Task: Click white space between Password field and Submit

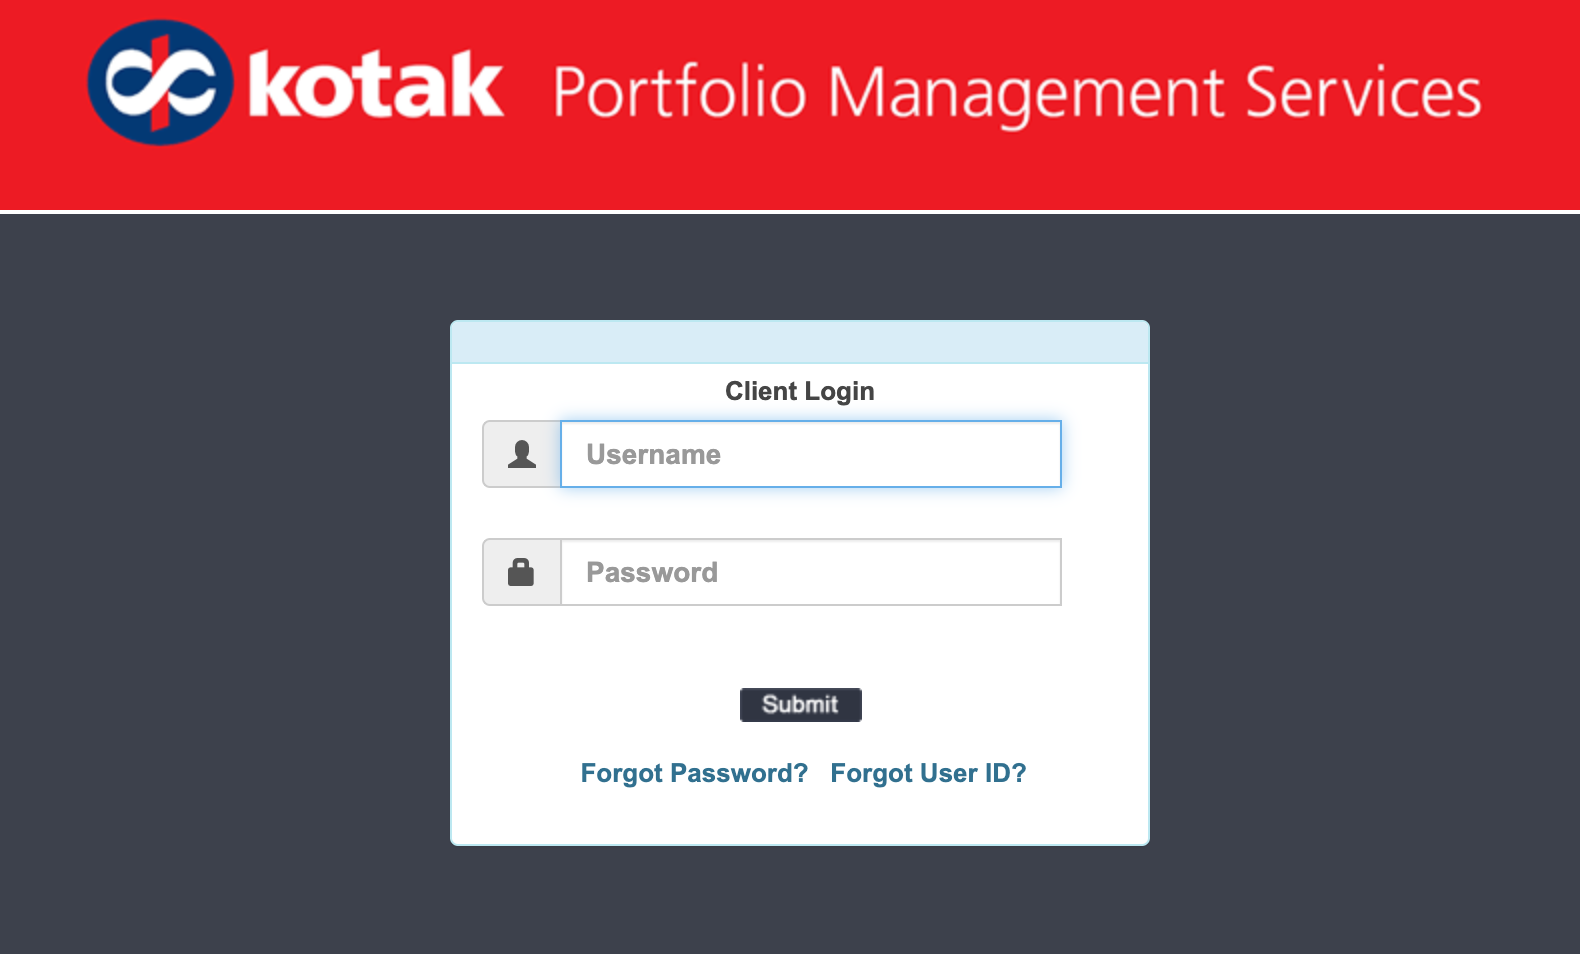Action: coord(800,647)
